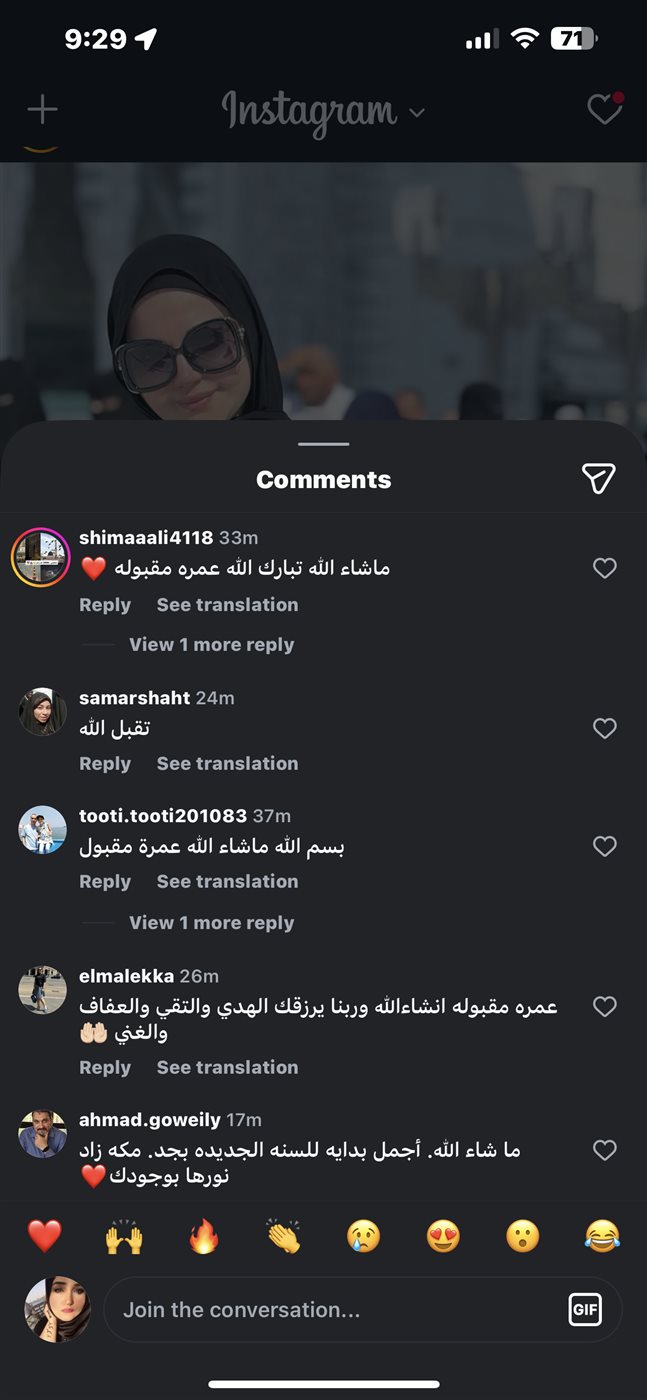
Task: Grab the comments sheet drag handle
Action: click(324, 444)
